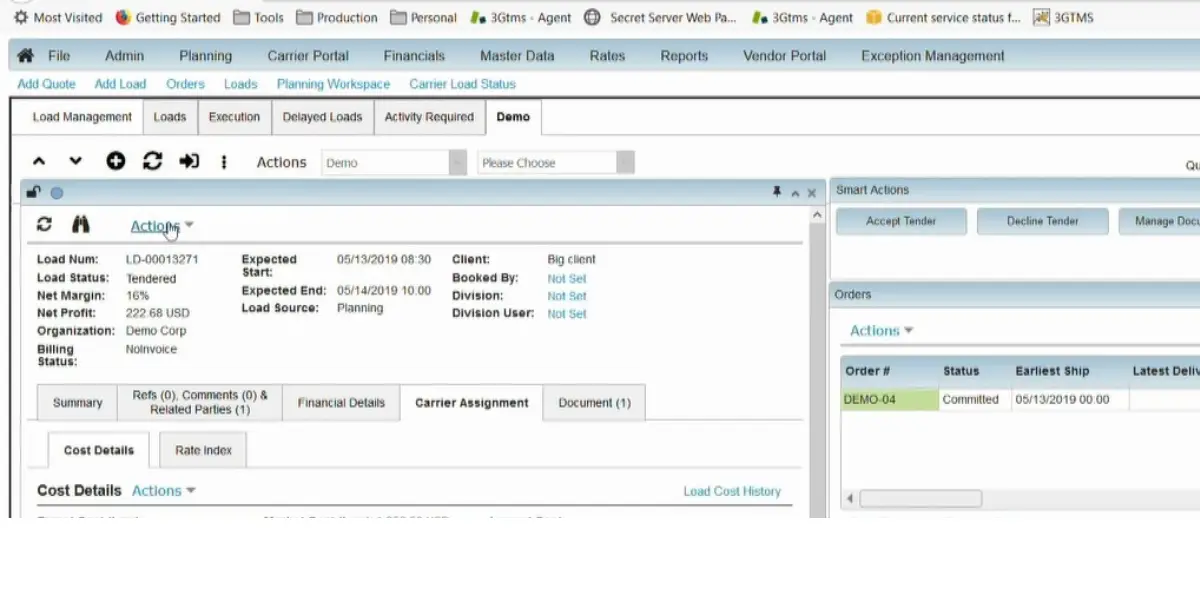The image size is (1200, 600).
Task: Click the Orders horizontal scrollbar thumb
Action: pos(921,498)
